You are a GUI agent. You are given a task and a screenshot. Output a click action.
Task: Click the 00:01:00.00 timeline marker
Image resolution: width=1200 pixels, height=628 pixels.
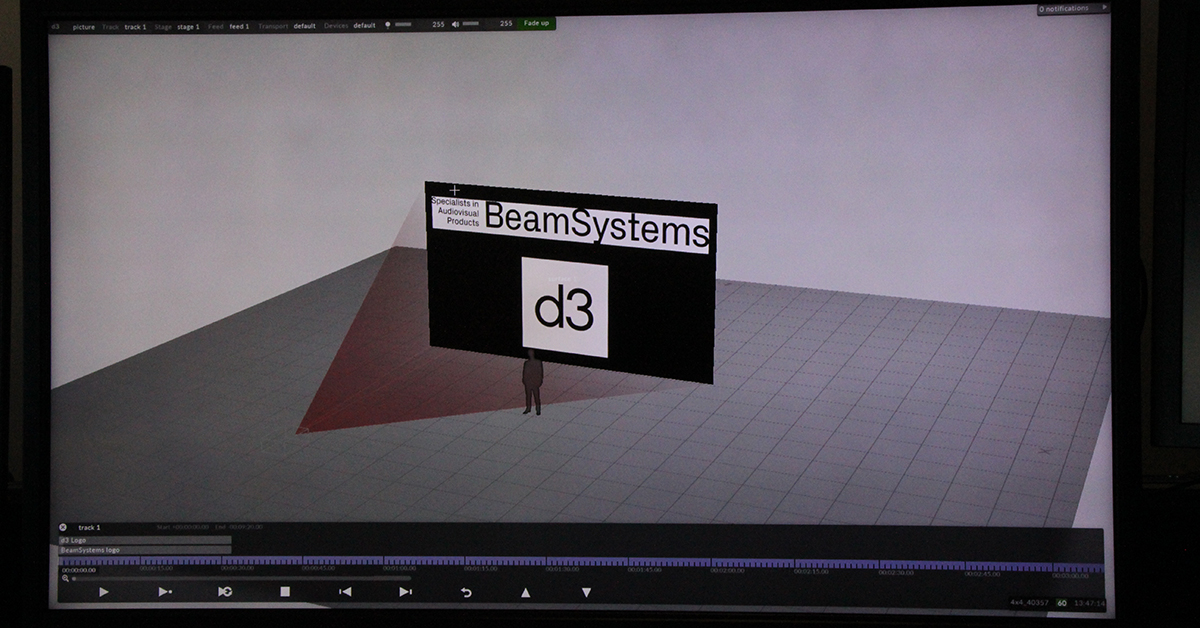pos(400,569)
